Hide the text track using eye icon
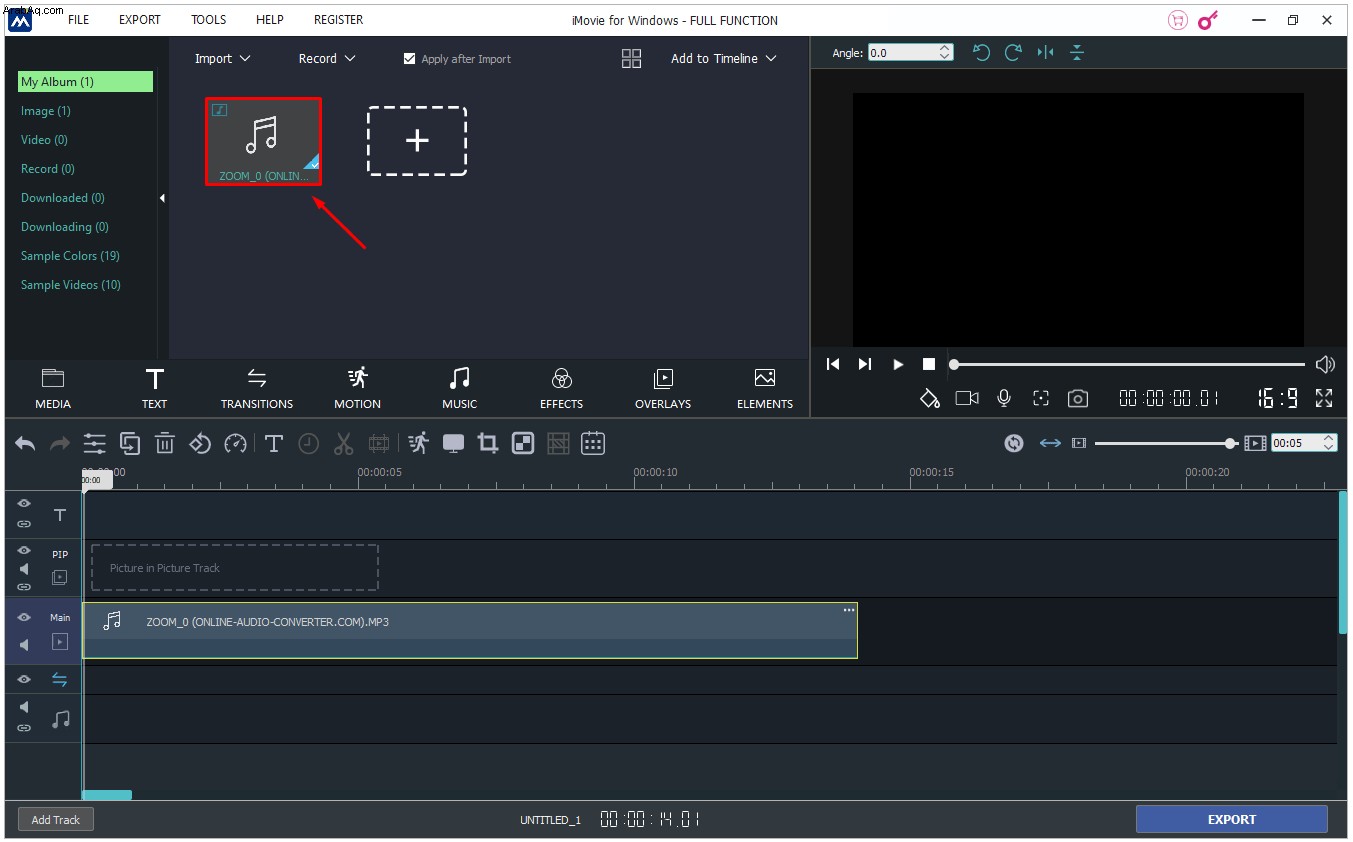The width and height of the screenshot is (1353, 842). pos(24,504)
